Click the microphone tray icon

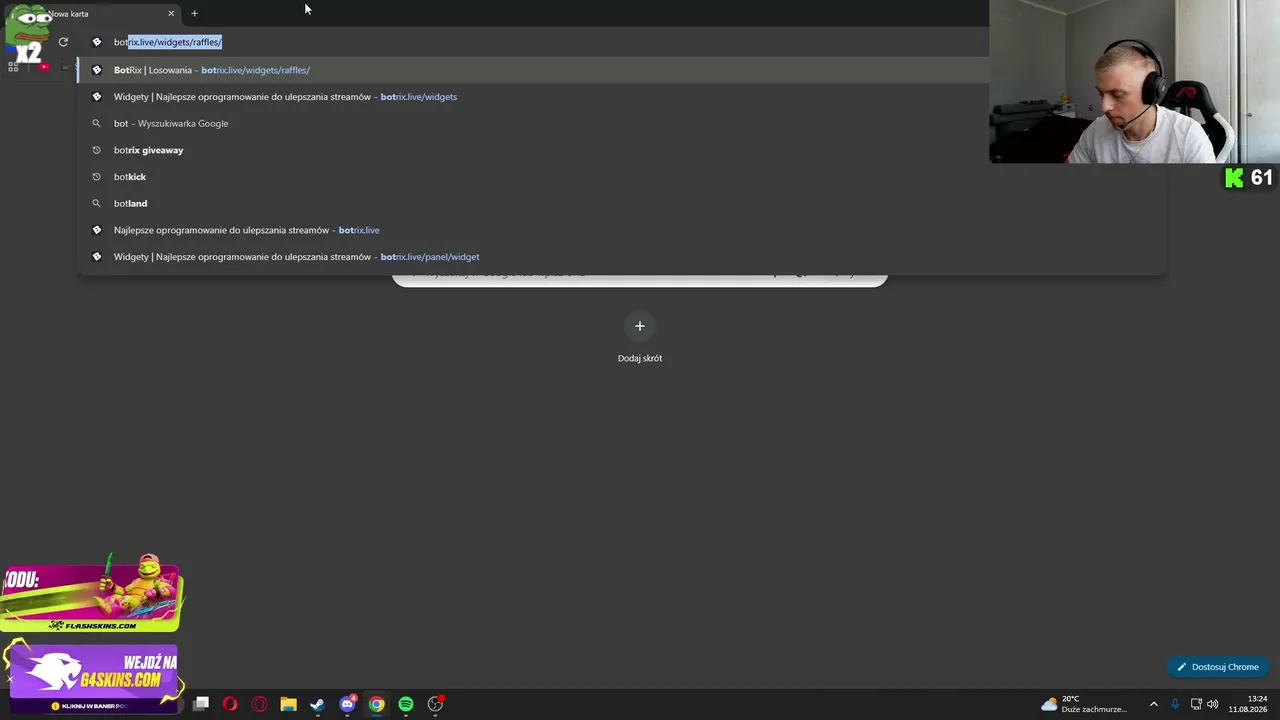tap(1175, 704)
